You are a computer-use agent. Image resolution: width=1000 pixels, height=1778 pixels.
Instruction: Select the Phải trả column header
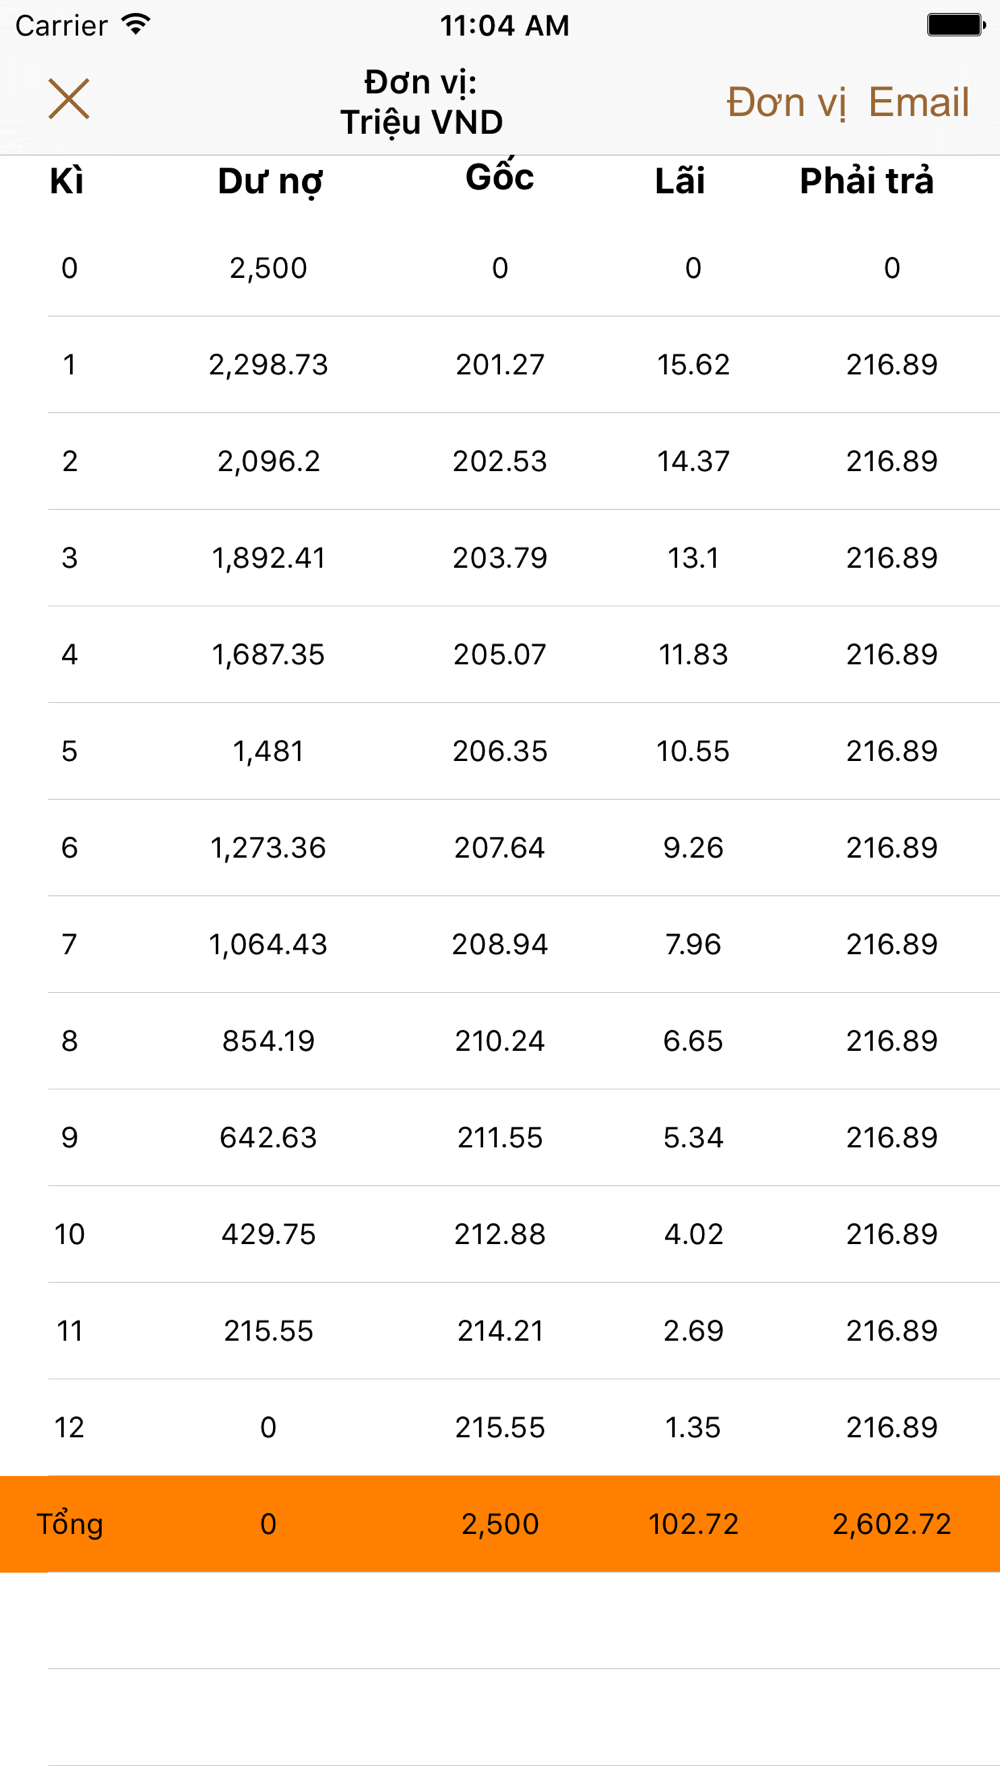coord(867,181)
